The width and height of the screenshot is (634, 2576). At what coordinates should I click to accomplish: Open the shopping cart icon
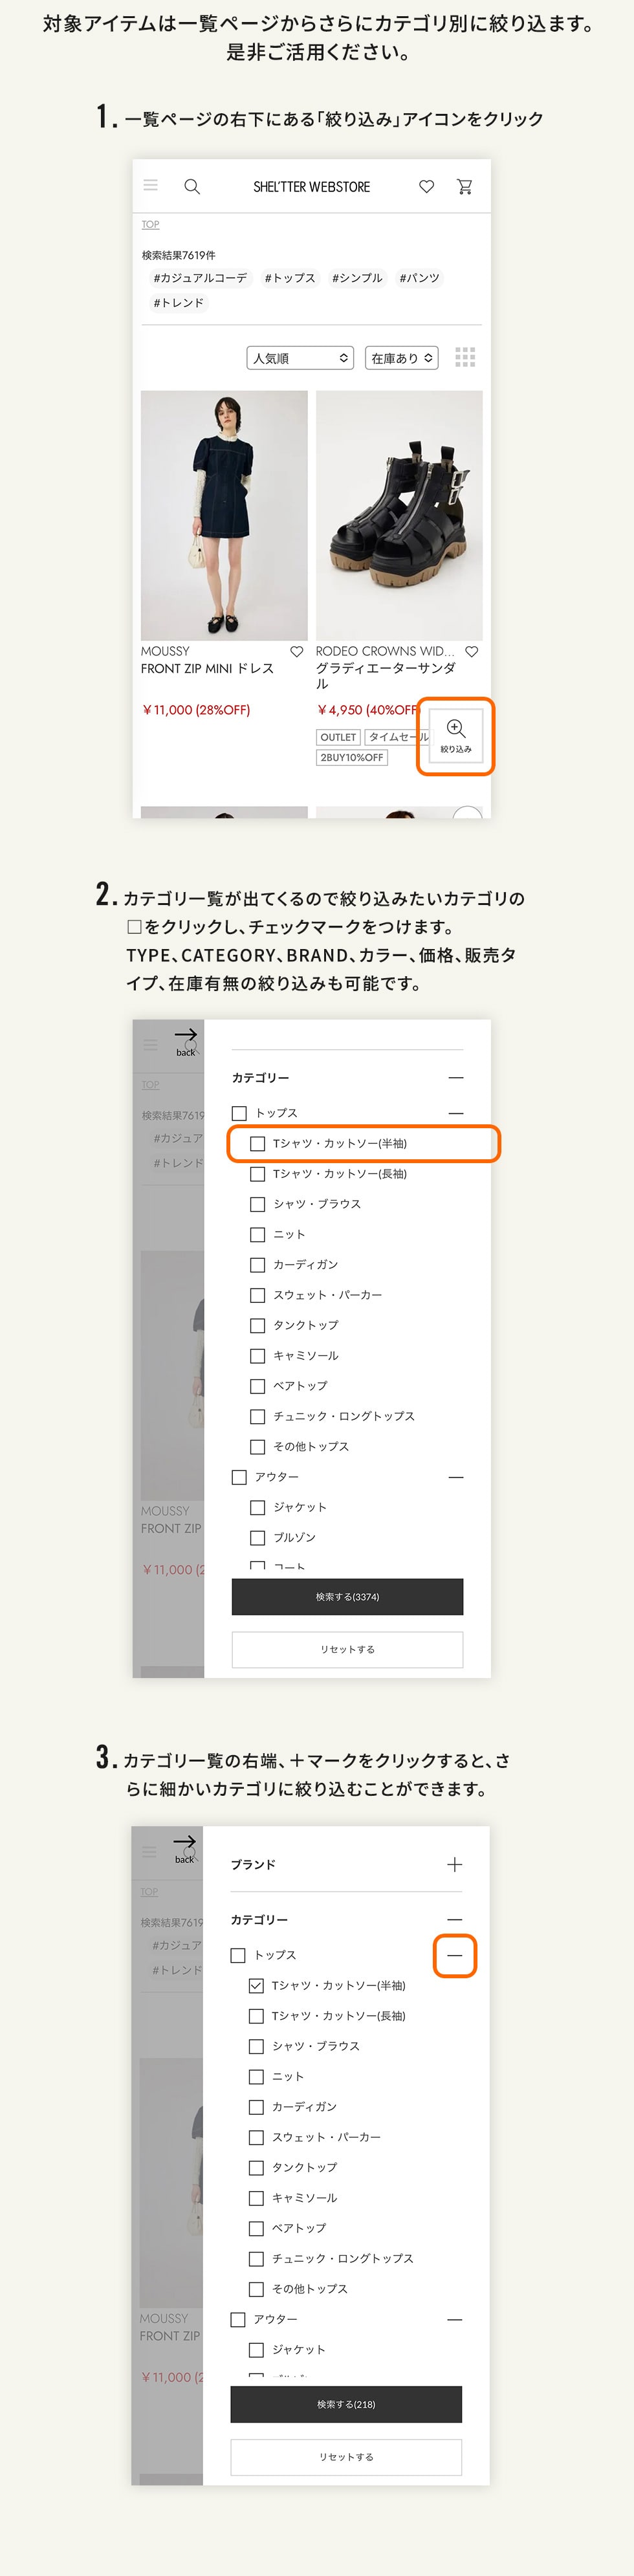click(464, 186)
